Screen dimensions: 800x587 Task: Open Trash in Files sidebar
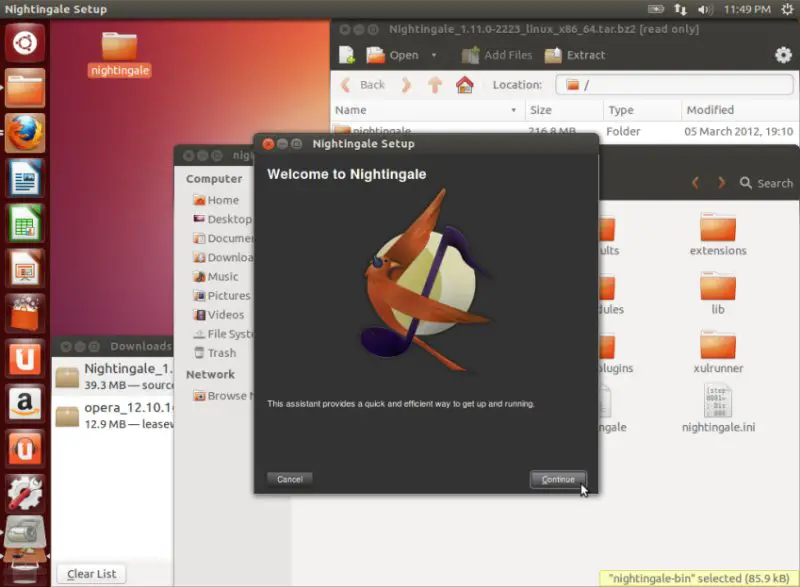tap(215, 353)
